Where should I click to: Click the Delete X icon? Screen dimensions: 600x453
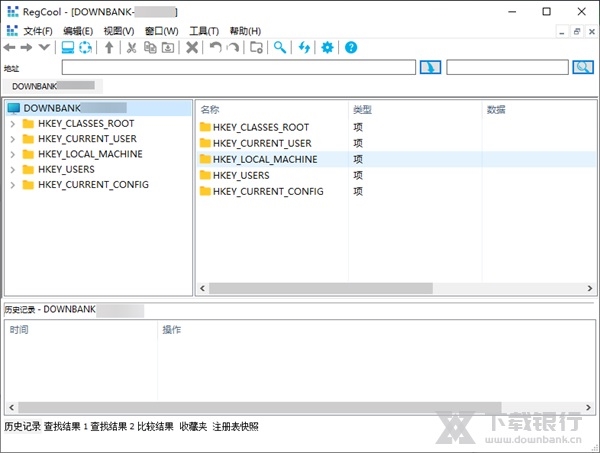click(x=192, y=48)
